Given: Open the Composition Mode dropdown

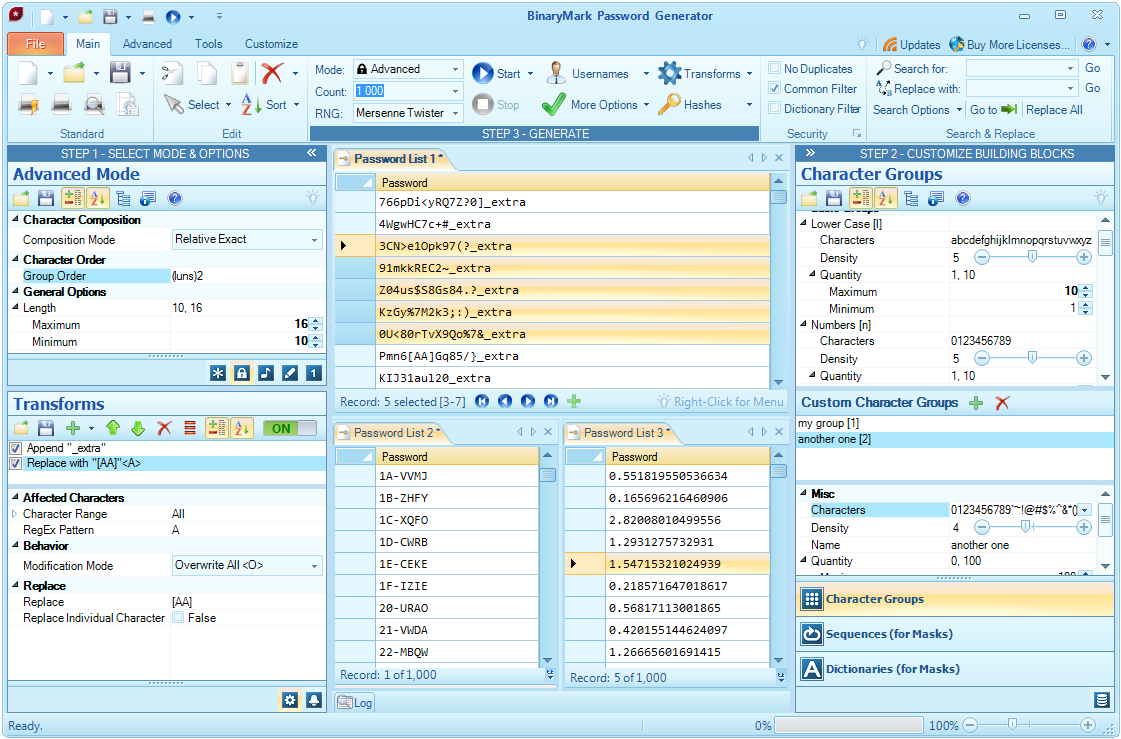Looking at the screenshot, I should click(314, 240).
